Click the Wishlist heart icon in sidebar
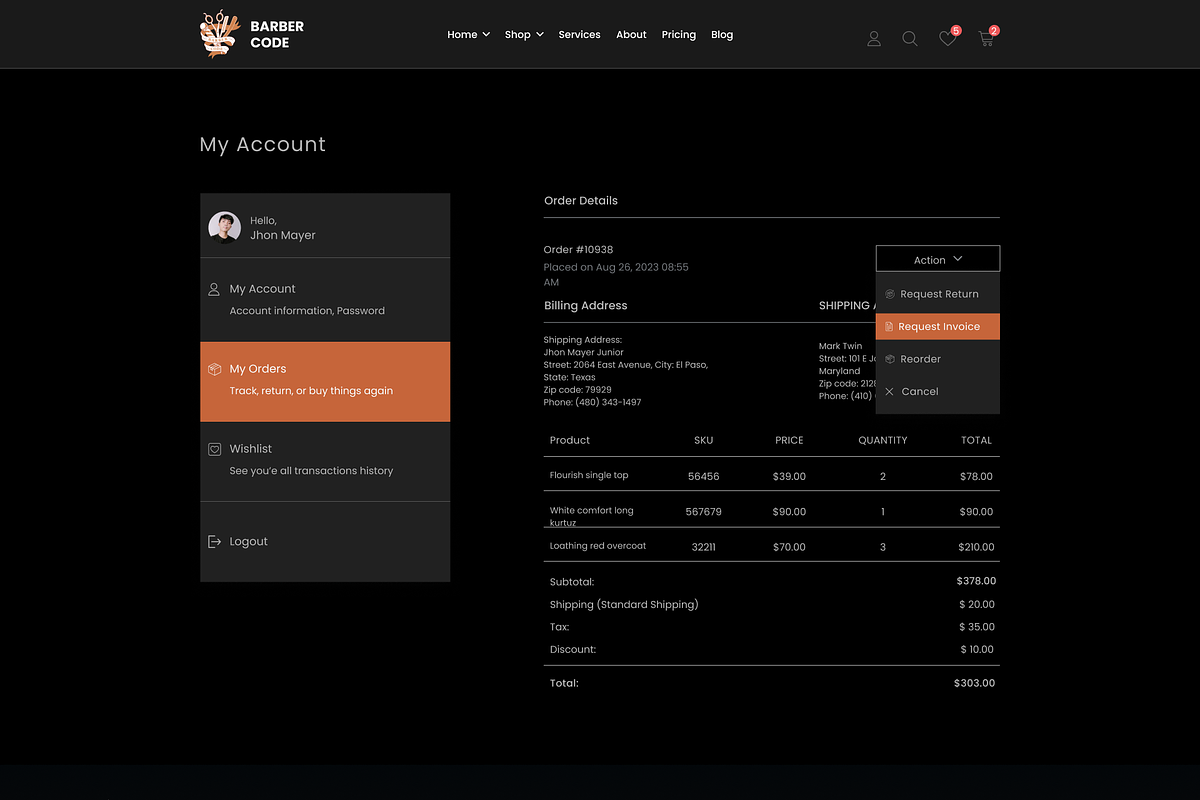Screen dimensions: 1200x800 [x=214, y=449]
